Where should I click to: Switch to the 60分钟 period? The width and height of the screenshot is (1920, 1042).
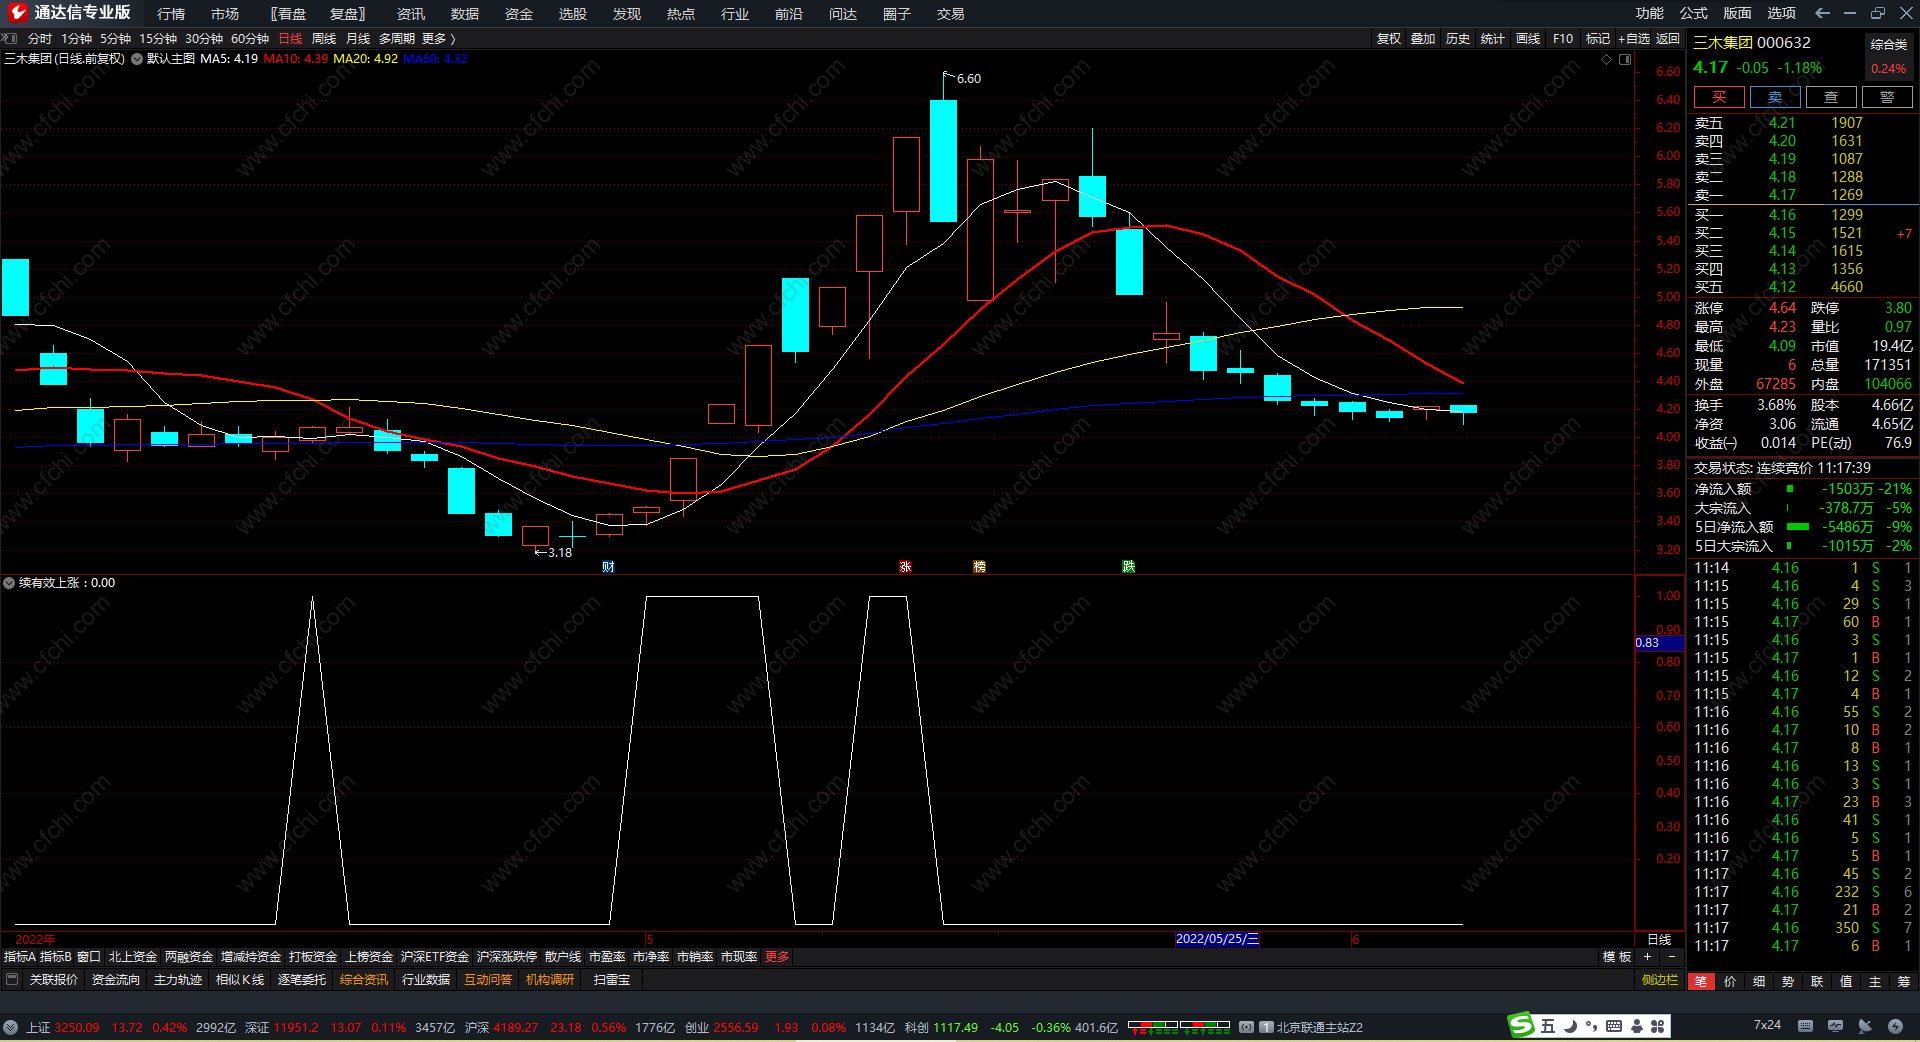tap(250, 38)
